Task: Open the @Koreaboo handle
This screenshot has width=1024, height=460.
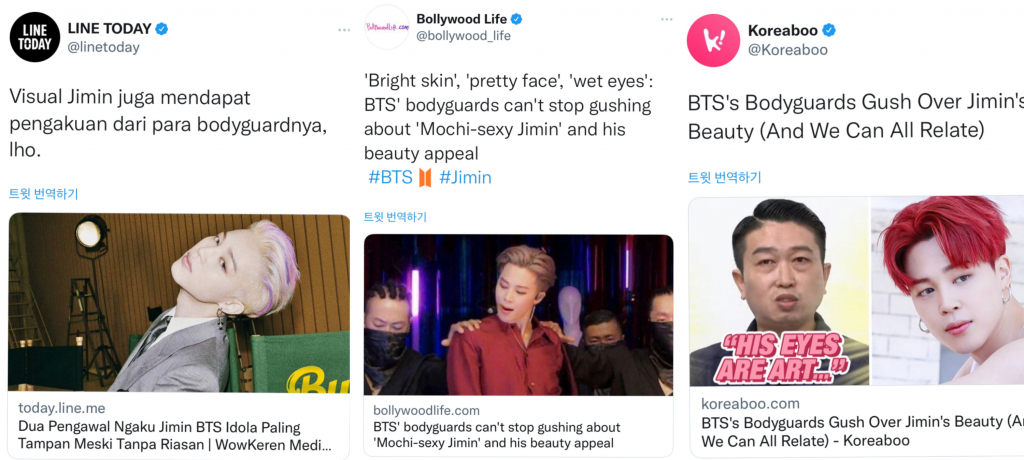Action: (788, 50)
